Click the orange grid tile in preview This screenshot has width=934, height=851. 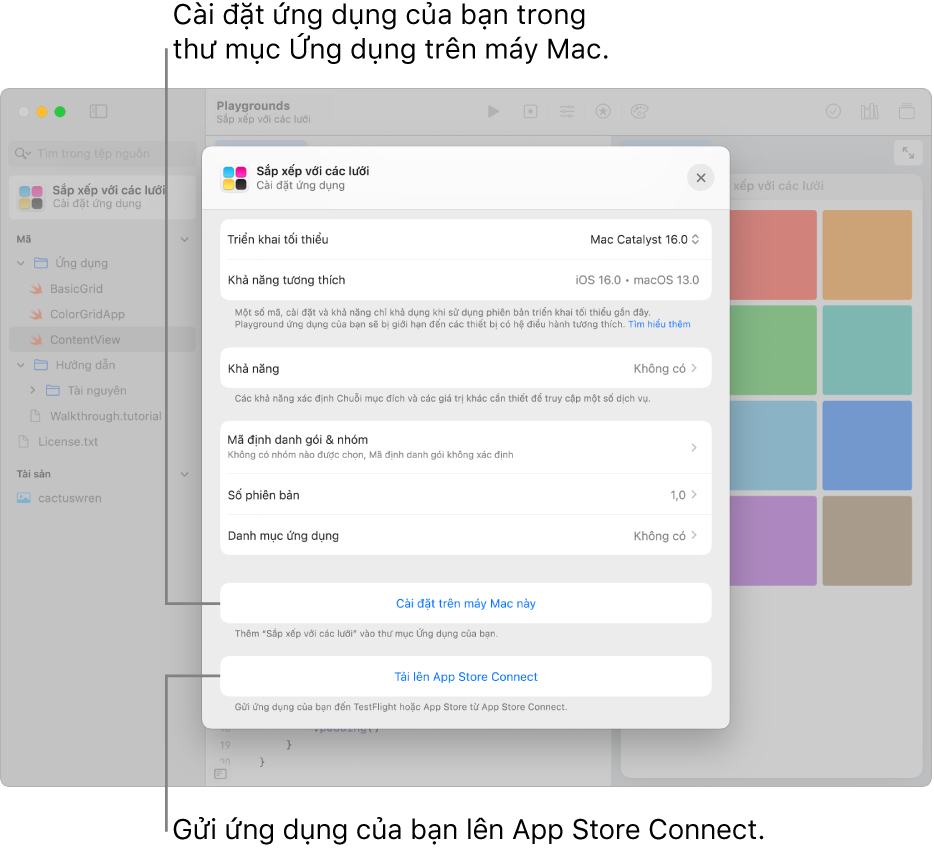tap(867, 255)
